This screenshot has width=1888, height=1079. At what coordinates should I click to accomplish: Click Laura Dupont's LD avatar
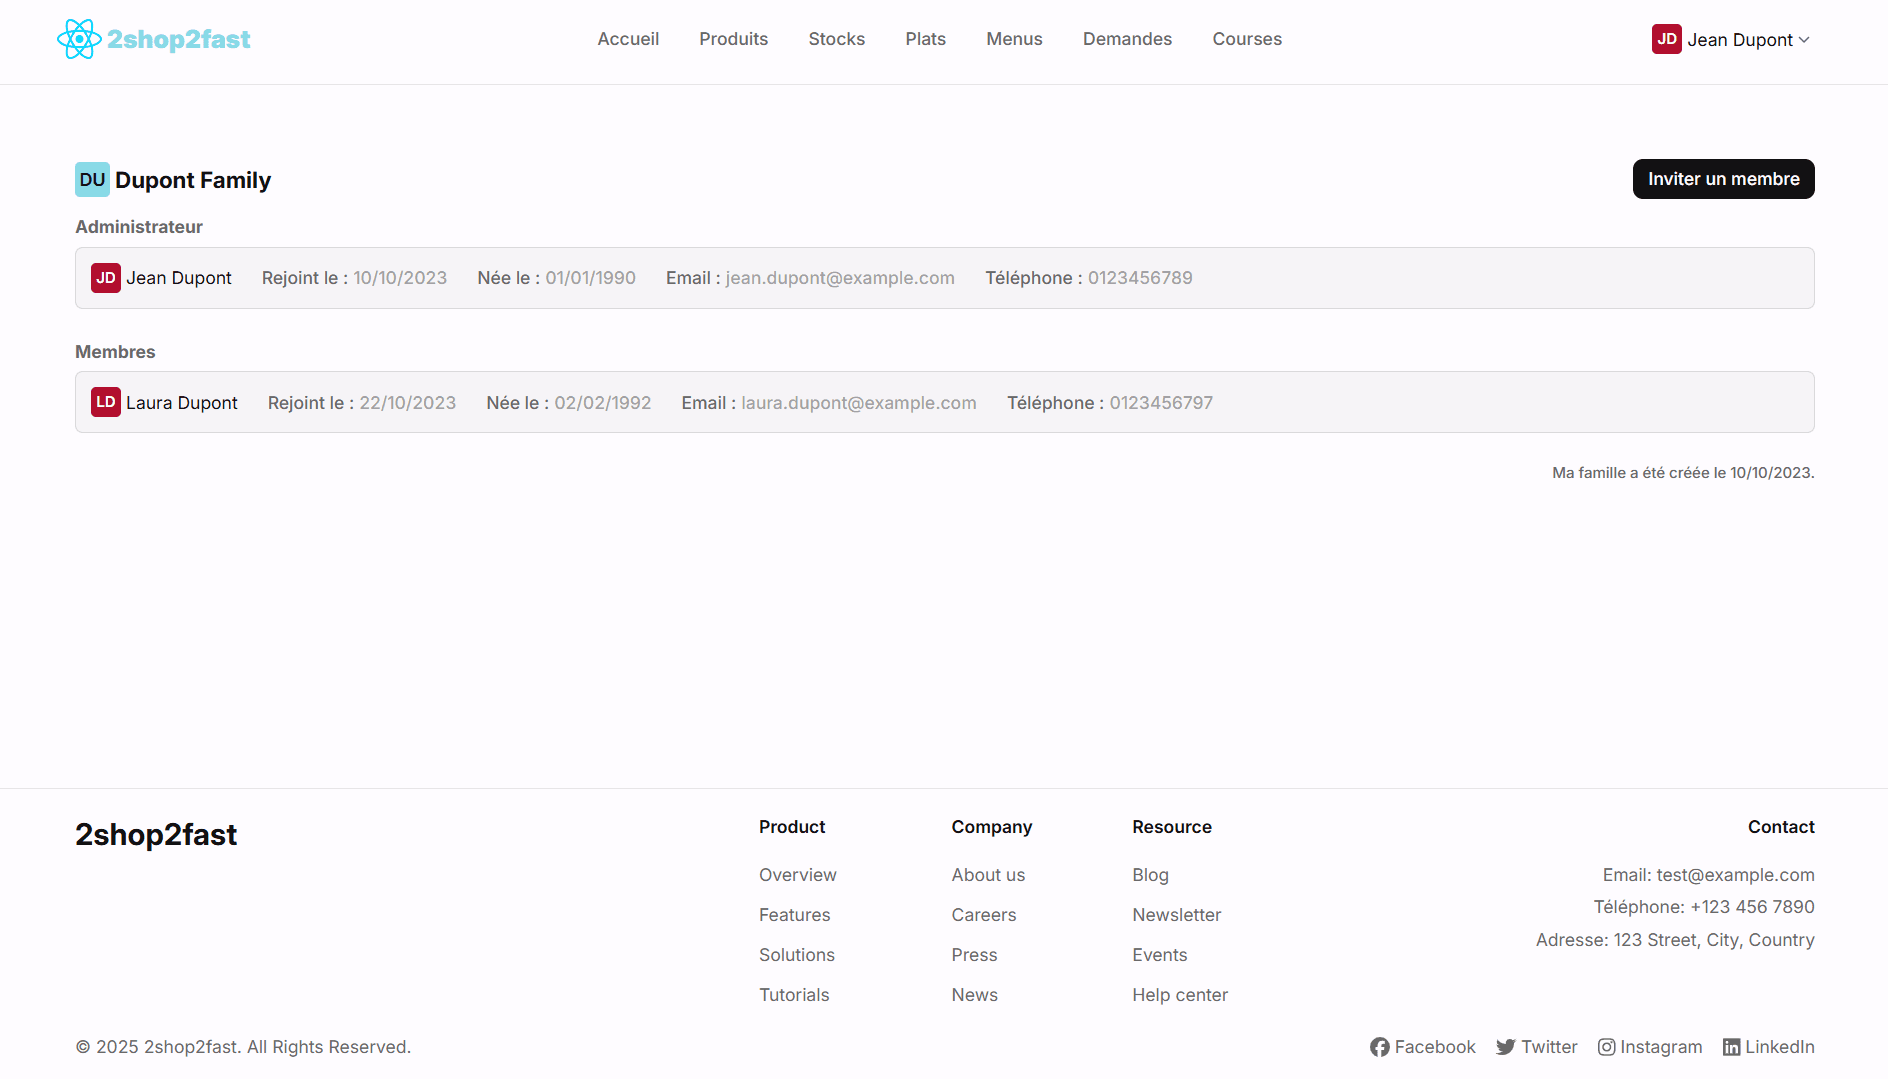pyautogui.click(x=106, y=402)
